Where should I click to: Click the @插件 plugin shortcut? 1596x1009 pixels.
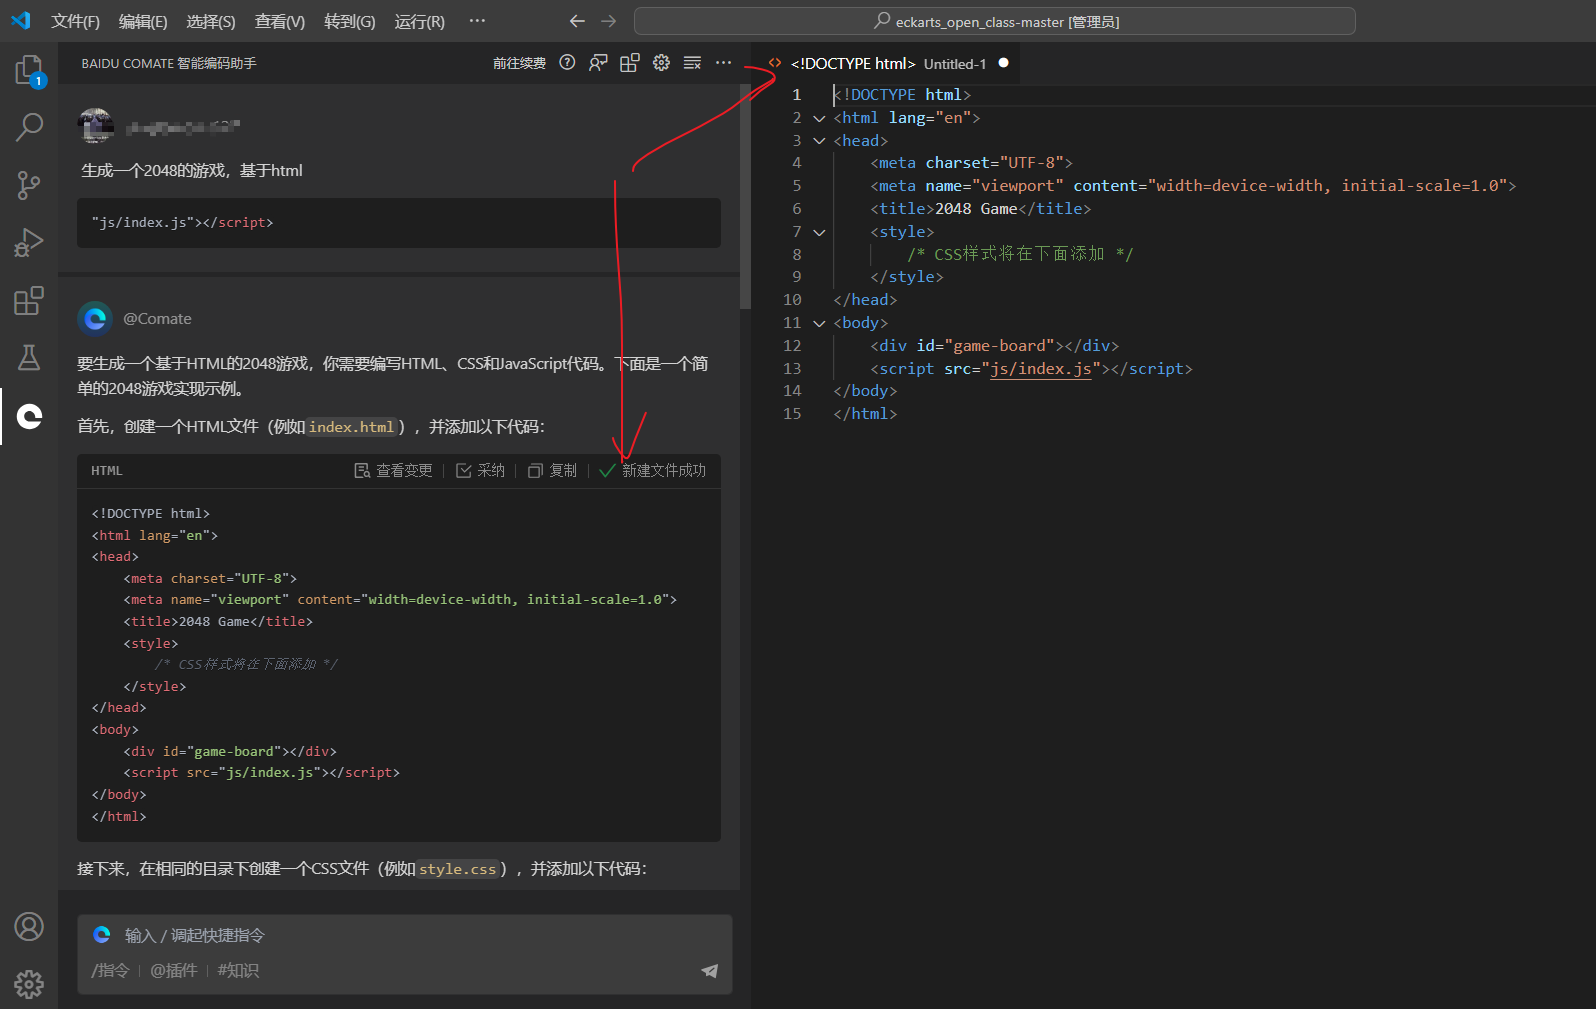click(174, 971)
